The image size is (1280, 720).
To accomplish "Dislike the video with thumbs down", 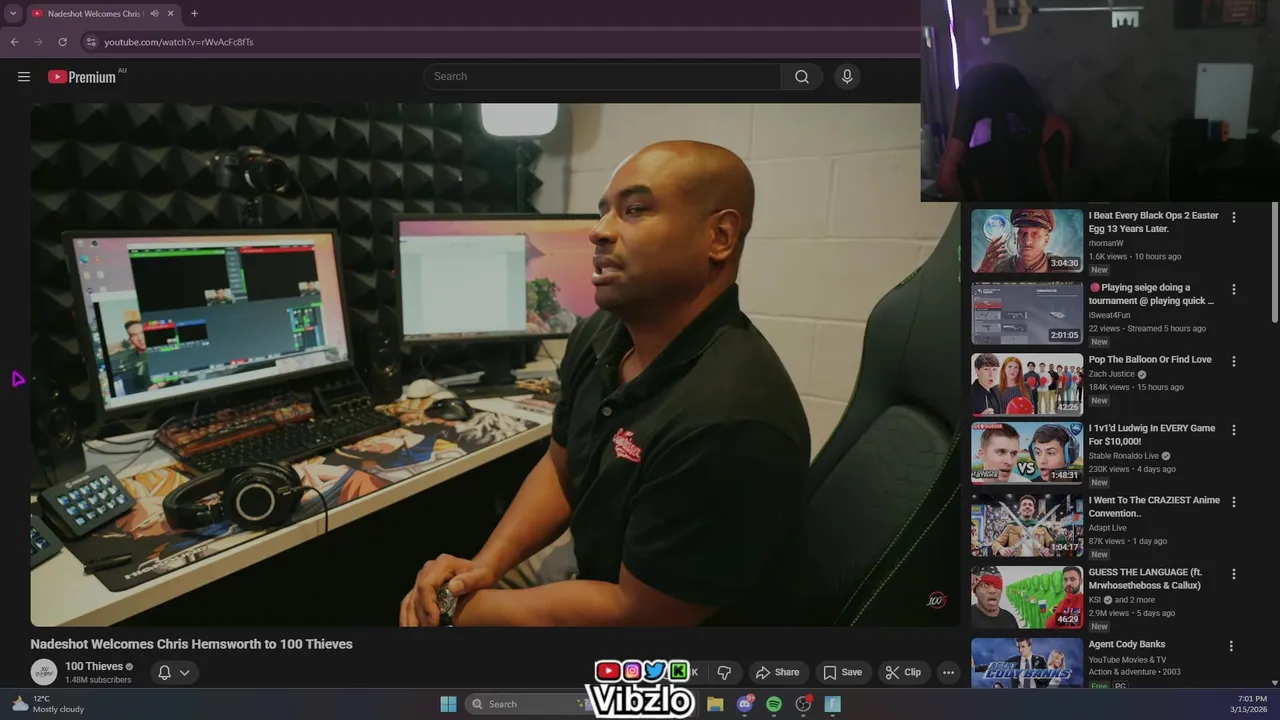I will point(724,673).
